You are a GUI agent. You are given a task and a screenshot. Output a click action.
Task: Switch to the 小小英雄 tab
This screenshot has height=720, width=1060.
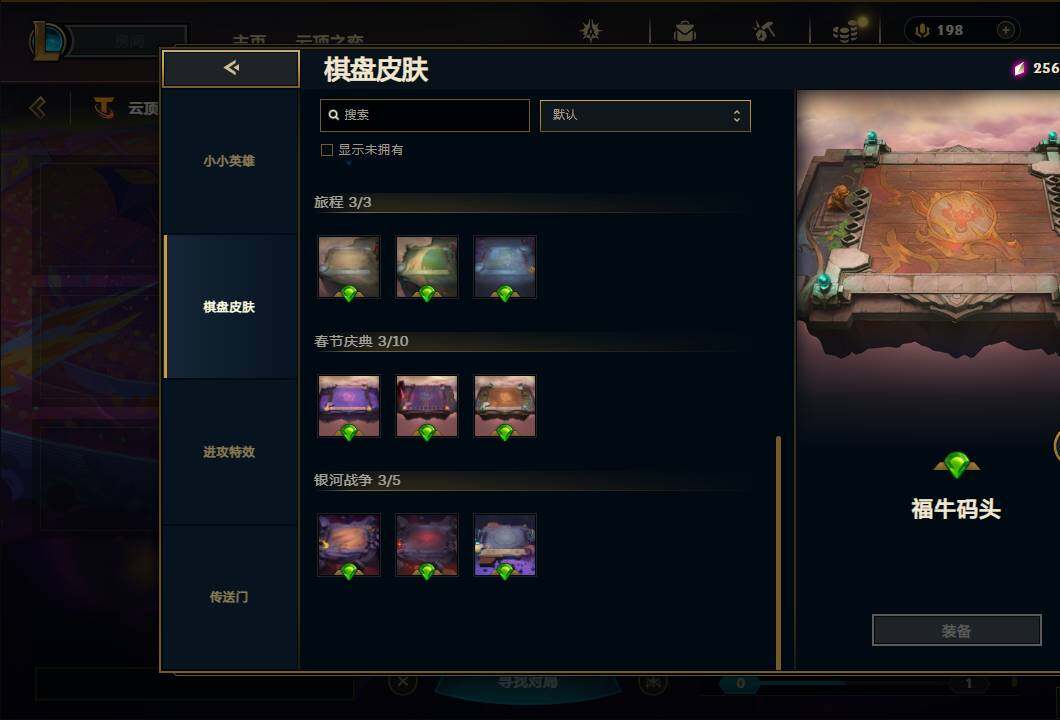230,161
